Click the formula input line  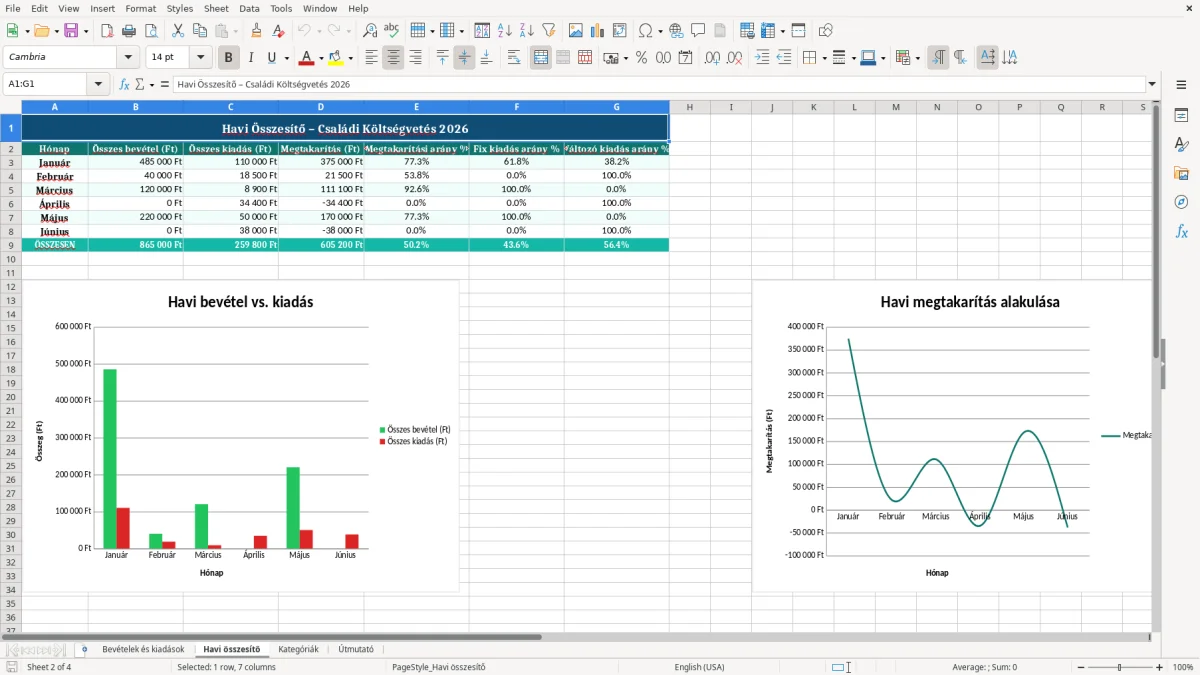(x=658, y=84)
